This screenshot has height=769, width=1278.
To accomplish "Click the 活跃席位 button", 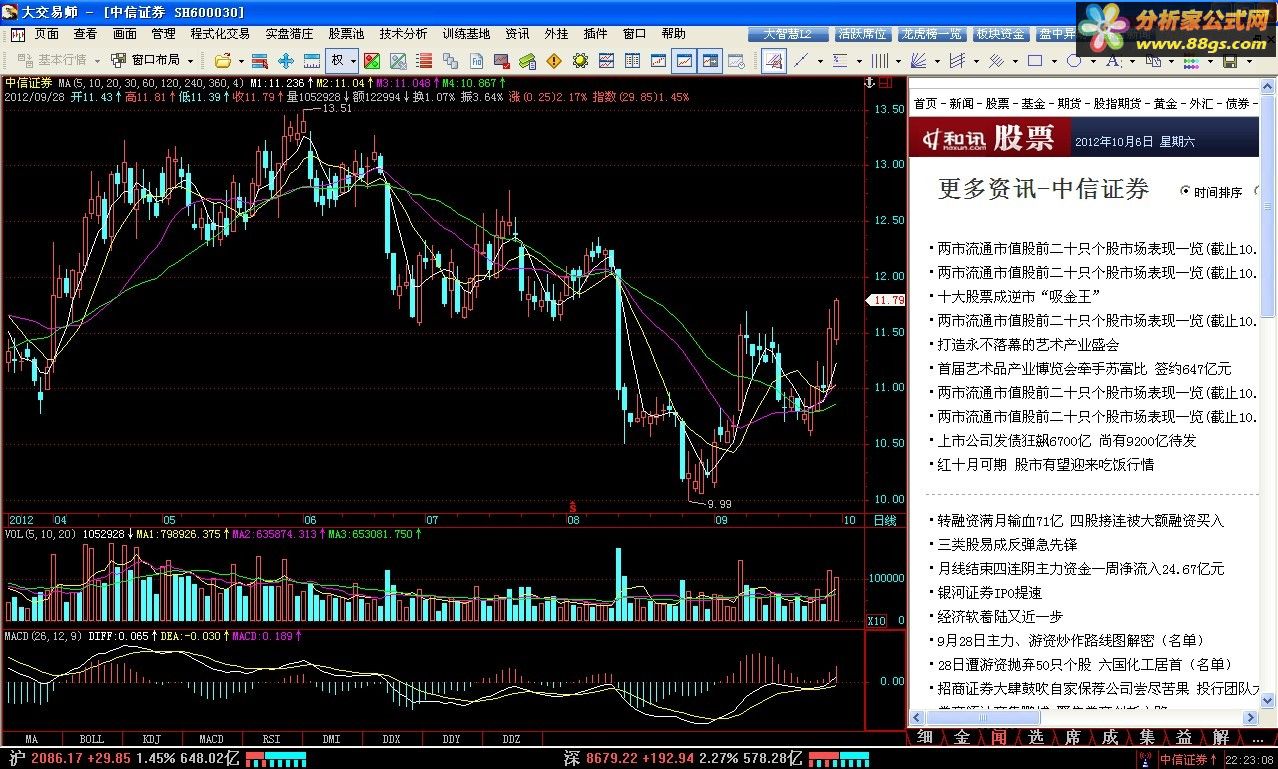I will pyautogui.click(x=862, y=33).
